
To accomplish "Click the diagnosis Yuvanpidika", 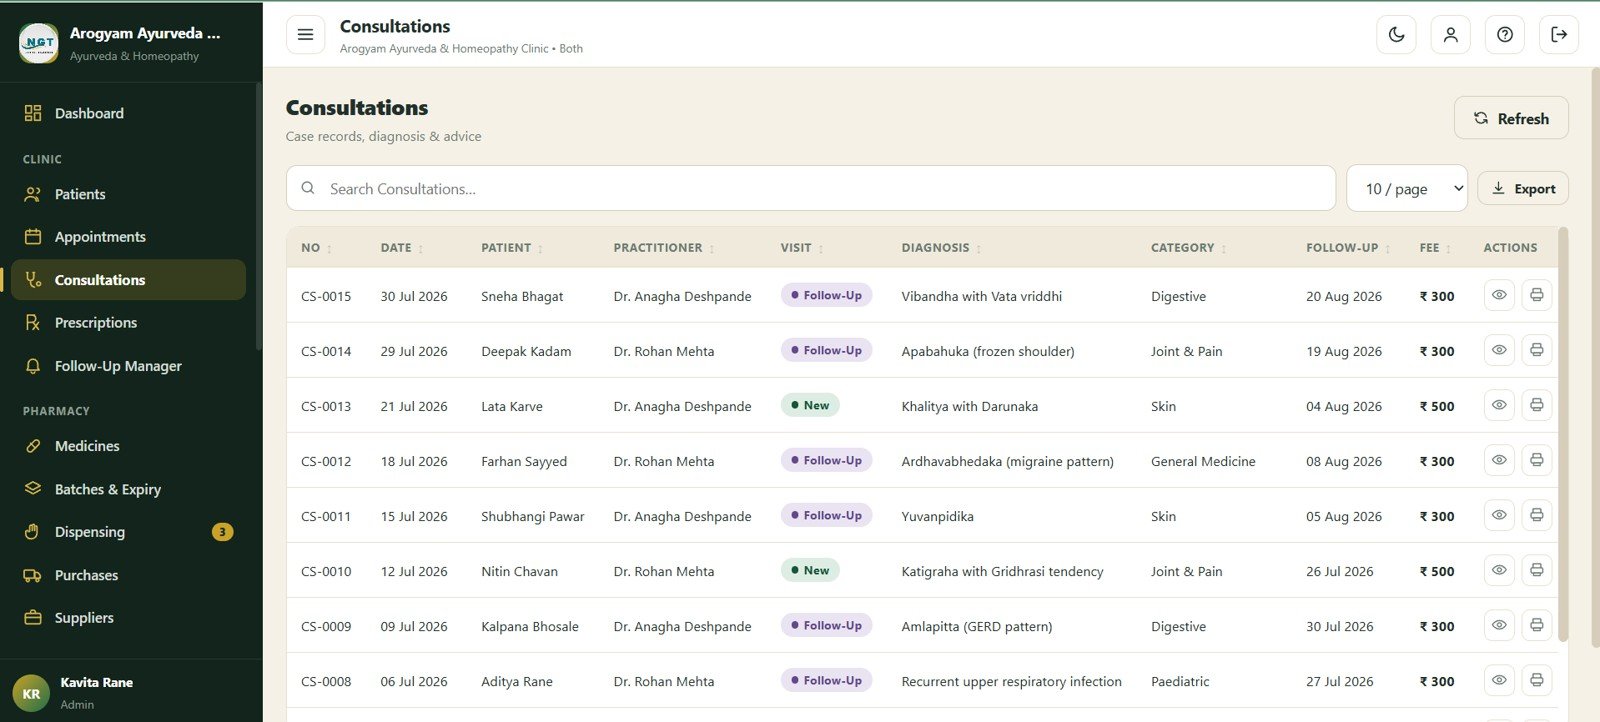I will pos(937,516).
